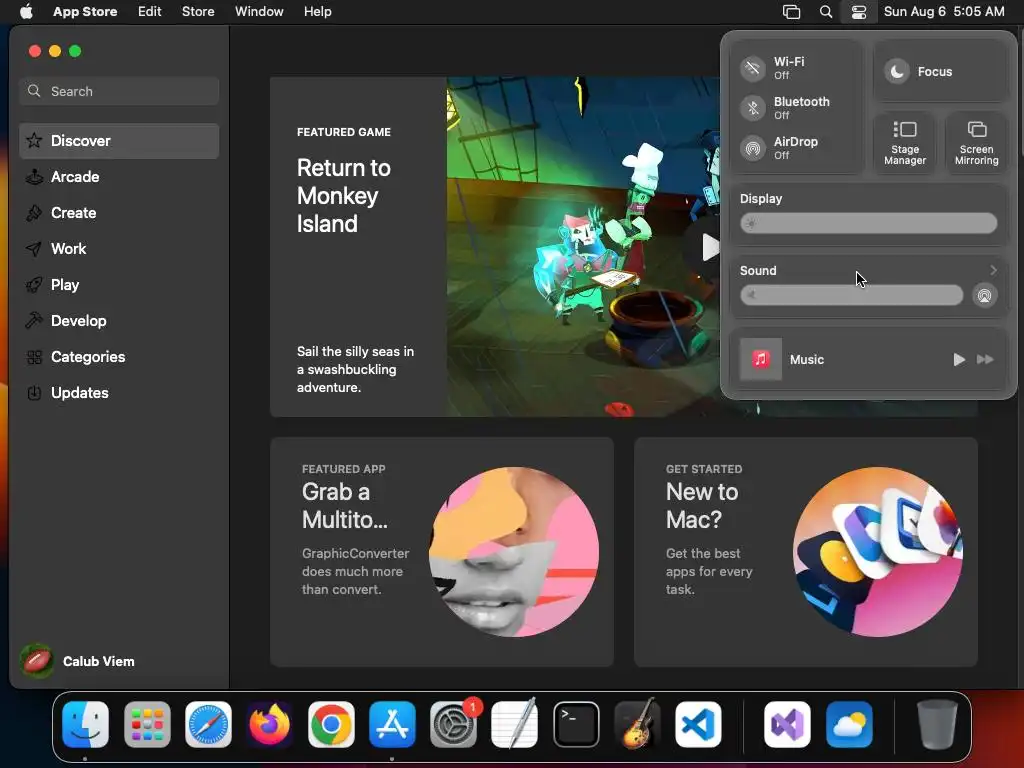The width and height of the screenshot is (1024, 768).
Task: Open Finder from the Dock
Action: [x=86, y=724]
